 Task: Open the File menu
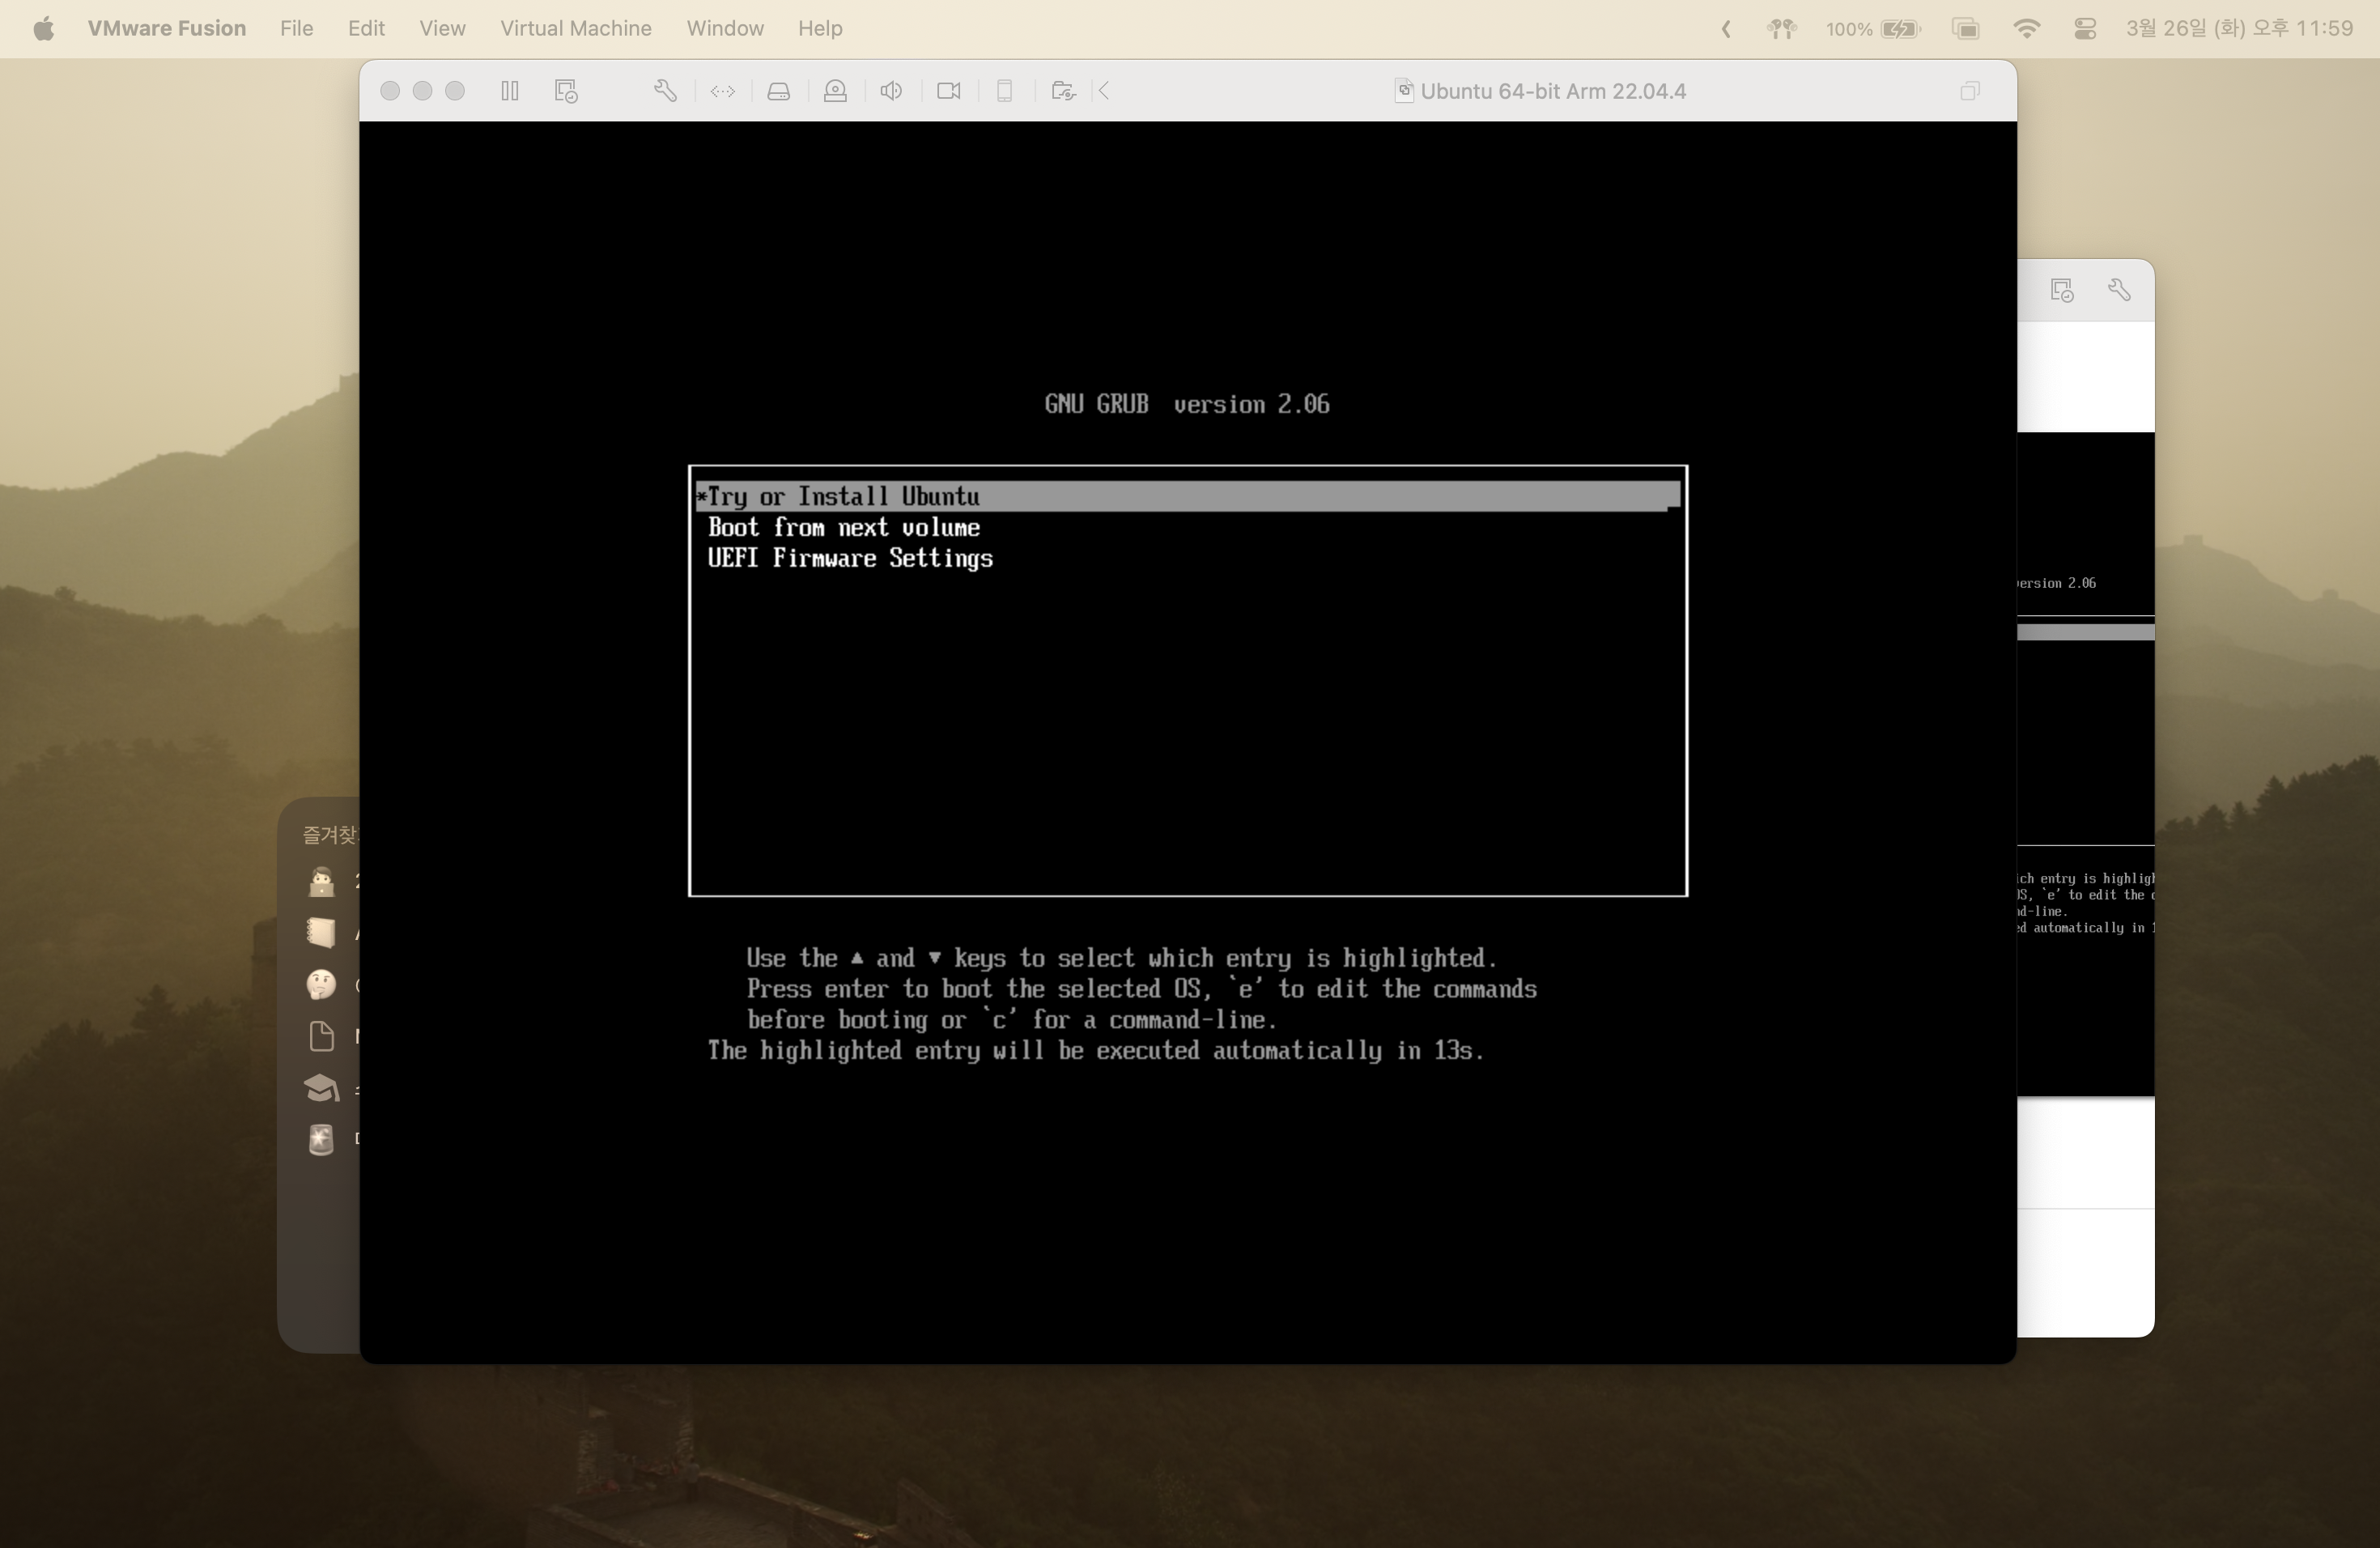point(296,28)
